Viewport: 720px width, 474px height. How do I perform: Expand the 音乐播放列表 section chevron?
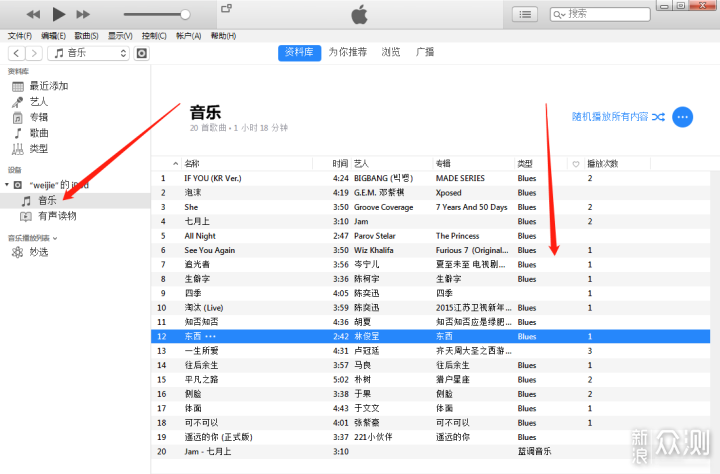point(55,238)
